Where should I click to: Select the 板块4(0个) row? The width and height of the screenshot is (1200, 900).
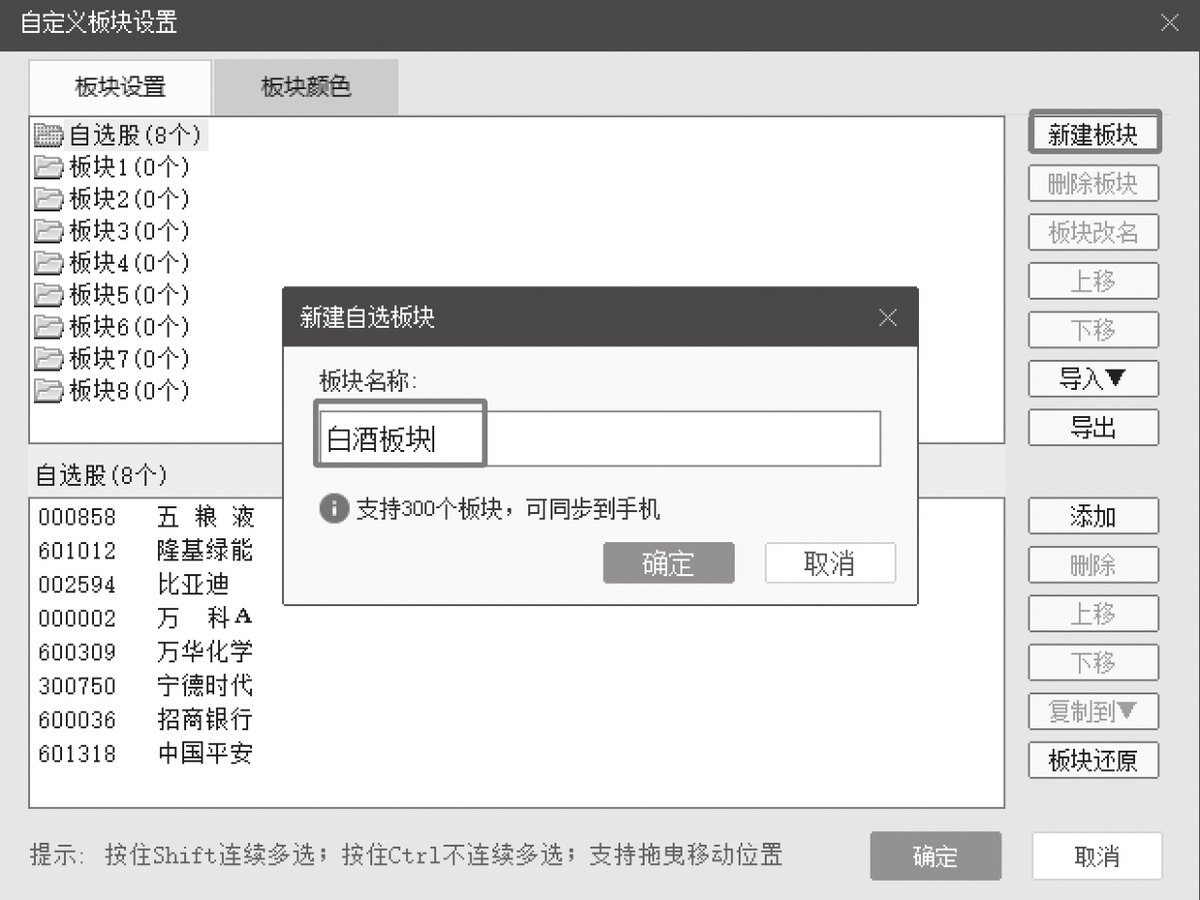tap(112, 263)
